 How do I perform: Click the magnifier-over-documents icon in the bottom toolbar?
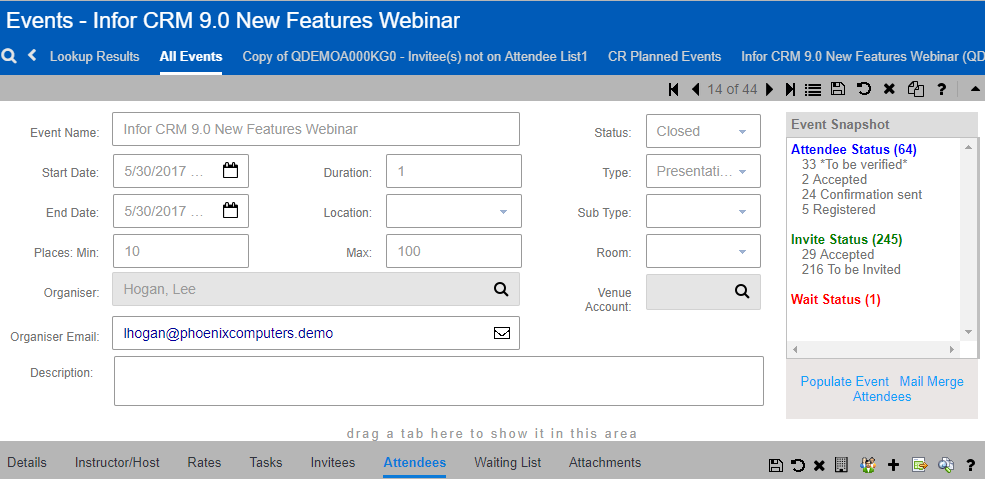(946, 465)
